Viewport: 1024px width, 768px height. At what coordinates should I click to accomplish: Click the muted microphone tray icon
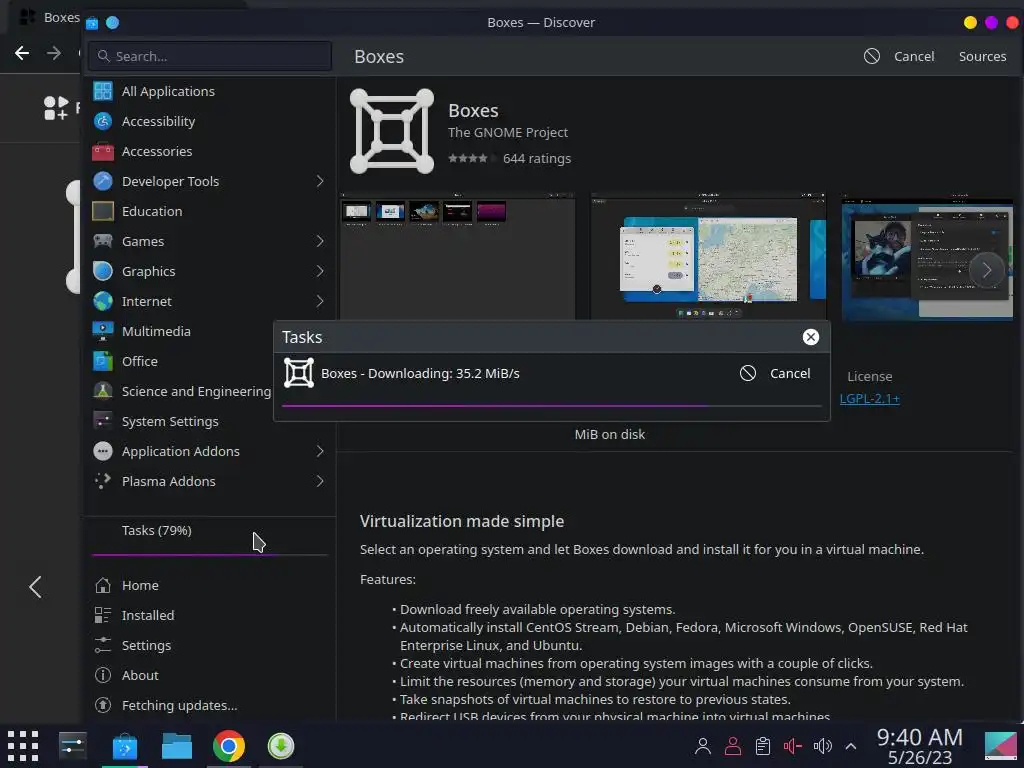(x=792, y=746)
